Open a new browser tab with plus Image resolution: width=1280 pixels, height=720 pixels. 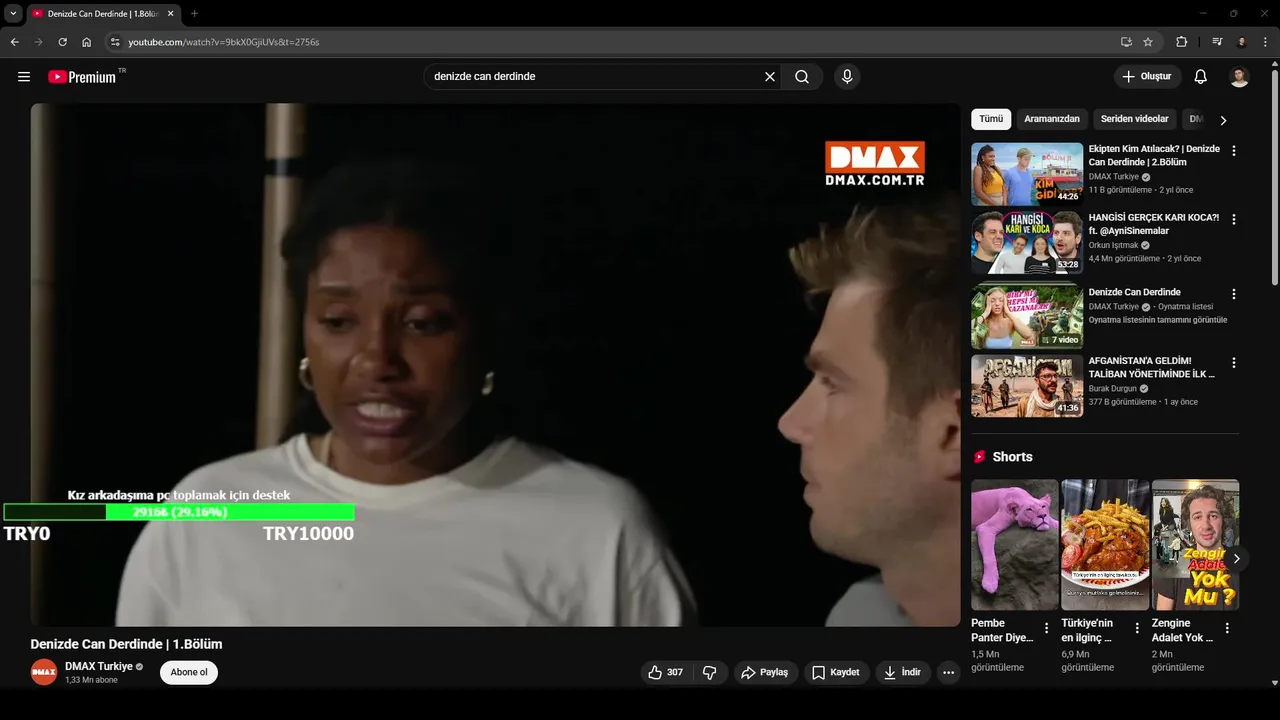194,14
